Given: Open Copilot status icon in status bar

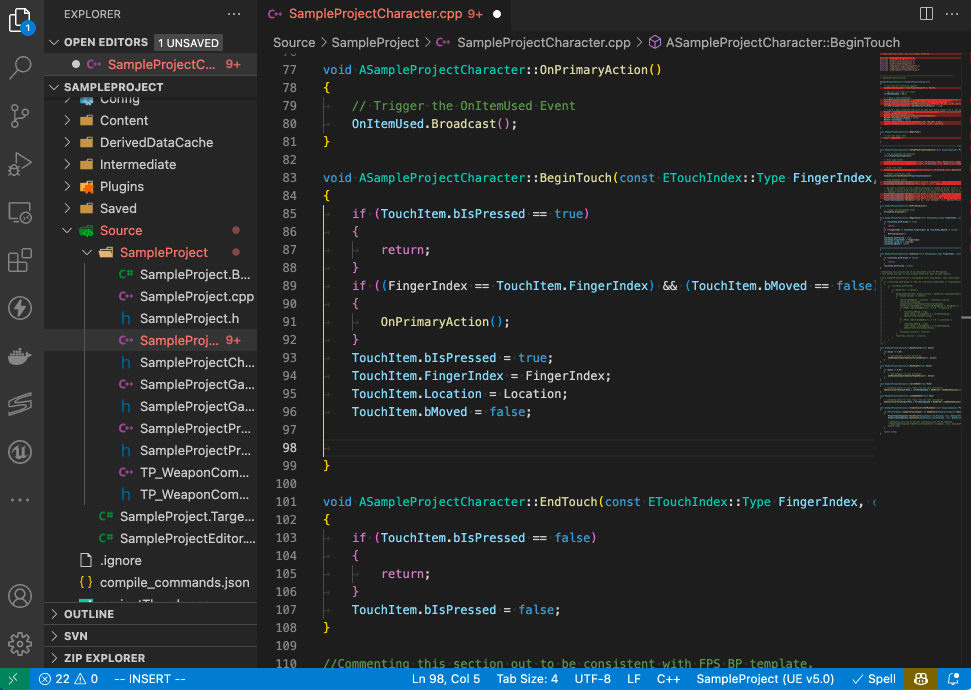Looking at the screenshot, I should pyautogui.click(x=921, y=679).
